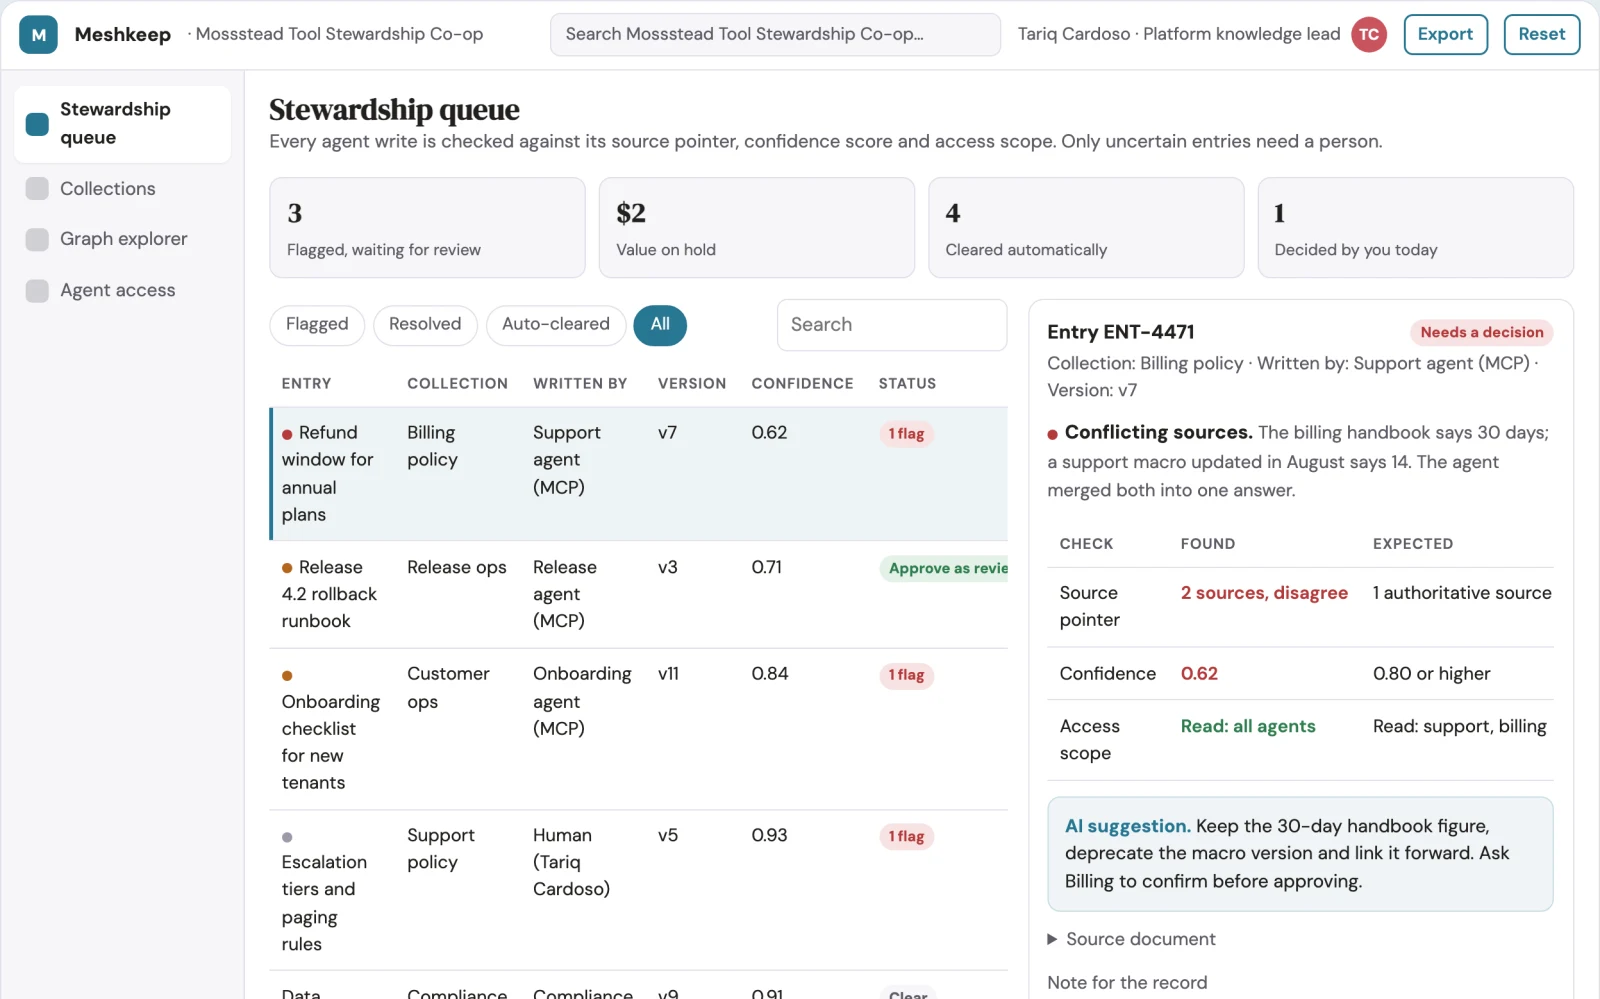This screenshot has height=999, width=1600.
Task: Focus the queue Search input field
Action: click(x=892, y=325)
